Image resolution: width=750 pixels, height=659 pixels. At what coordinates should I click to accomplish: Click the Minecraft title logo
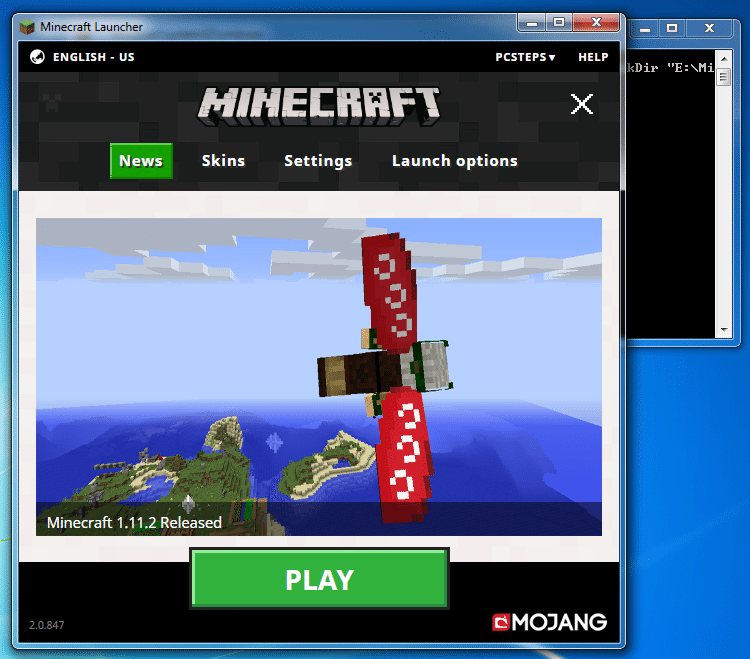tap(319, 106)
